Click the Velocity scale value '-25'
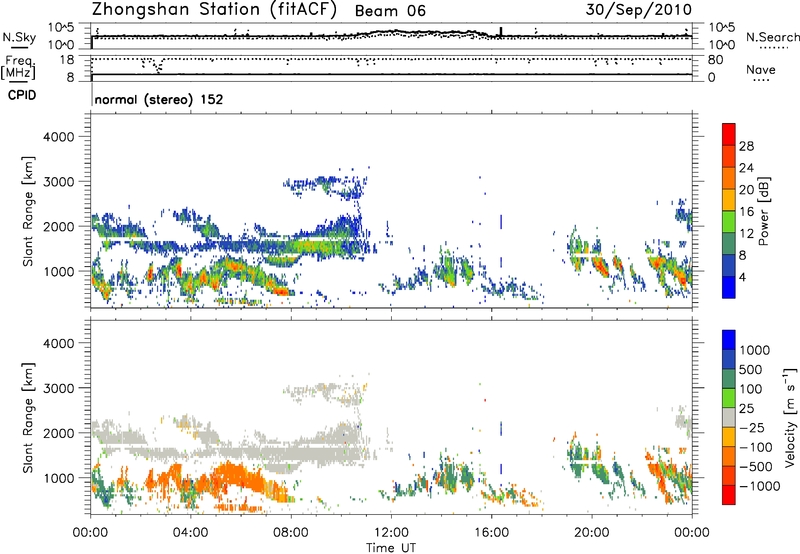Viewport: 800px width, 554px height. pos(752,427)
